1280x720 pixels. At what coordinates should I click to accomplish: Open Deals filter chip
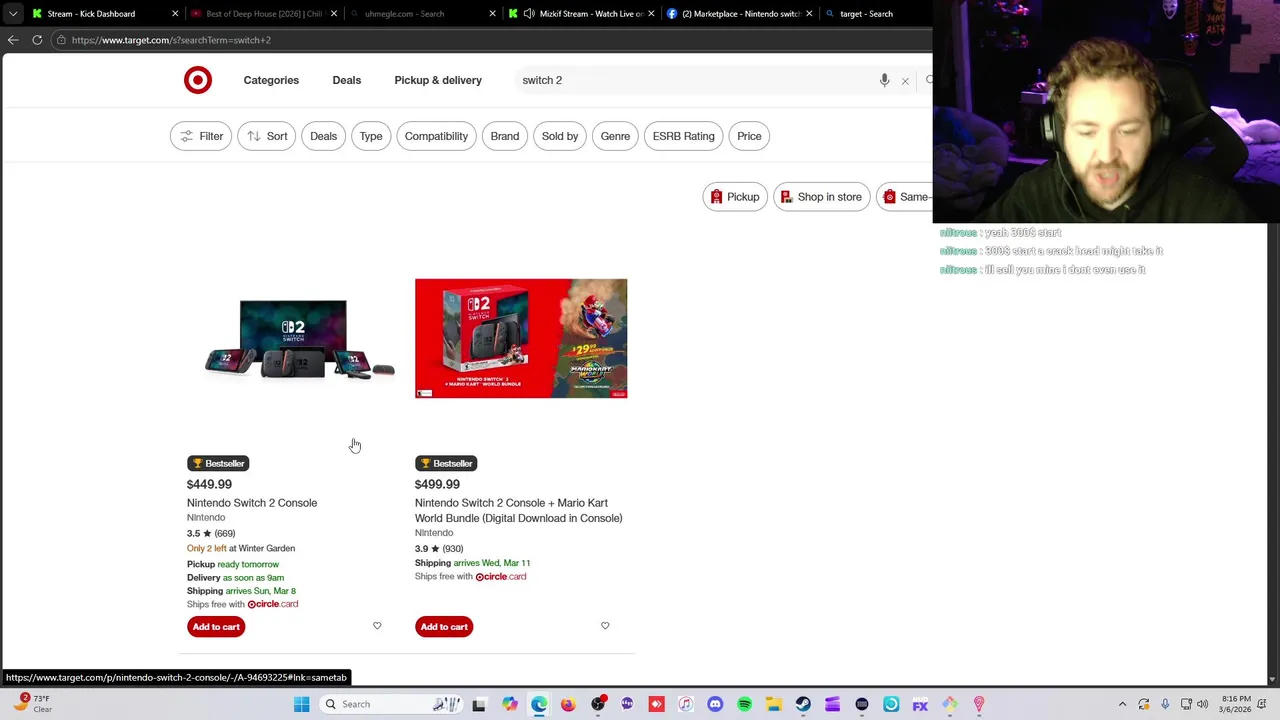tap(323, 136)
